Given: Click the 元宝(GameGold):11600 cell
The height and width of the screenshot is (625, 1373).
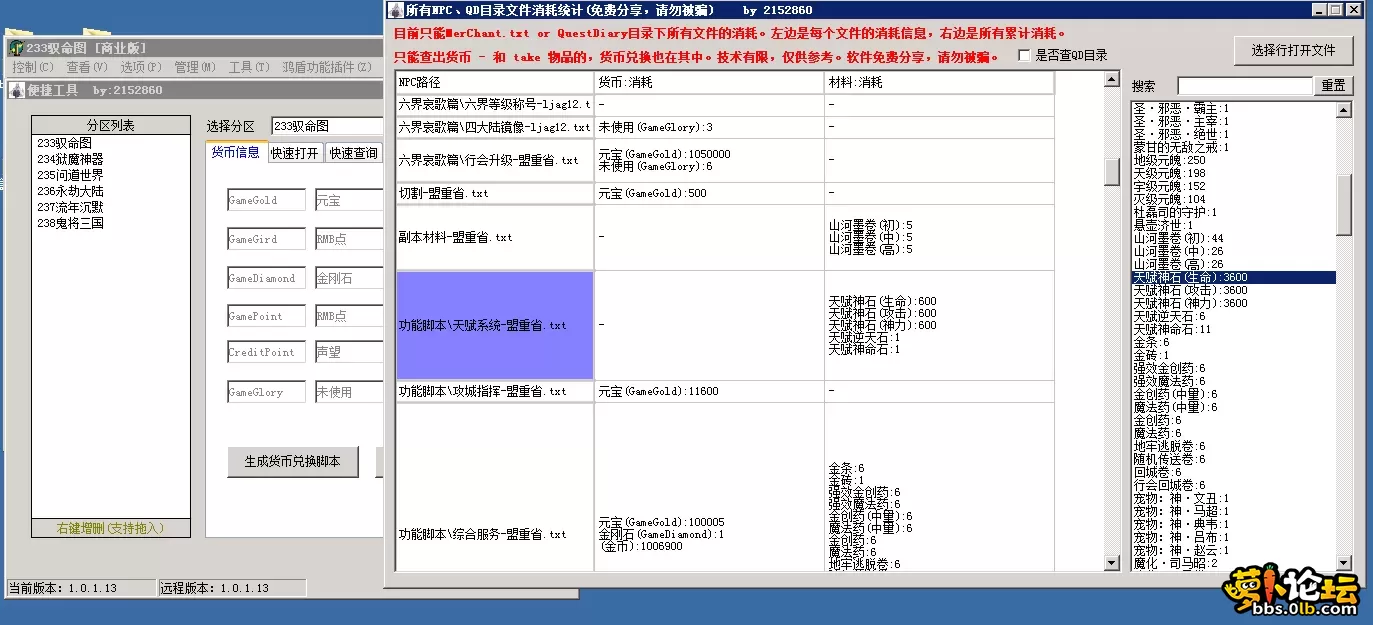Looking at the screenshot, I should click(709, 391).
